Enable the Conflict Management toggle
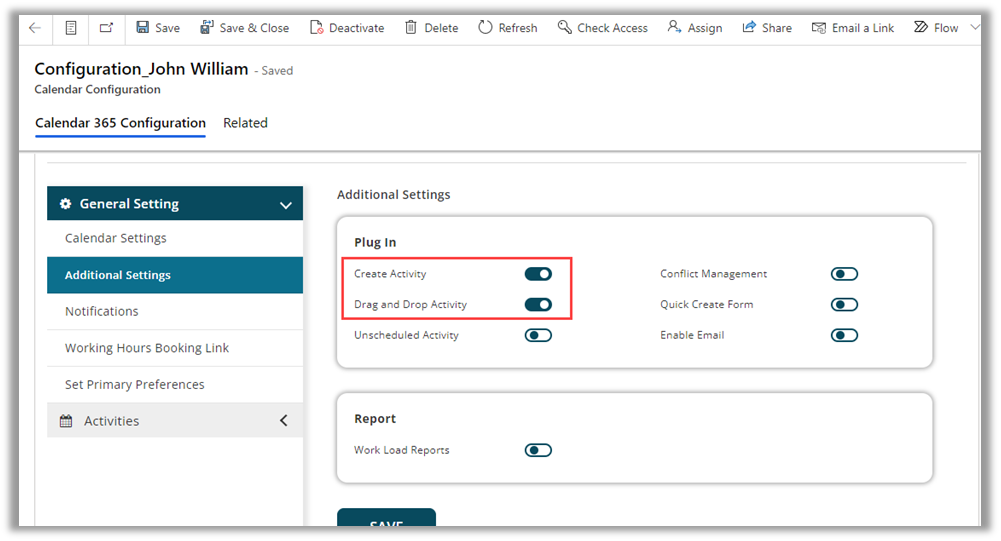Viewport: 1001px width, 541px height. pyautogui.click(x=844, y=274)
